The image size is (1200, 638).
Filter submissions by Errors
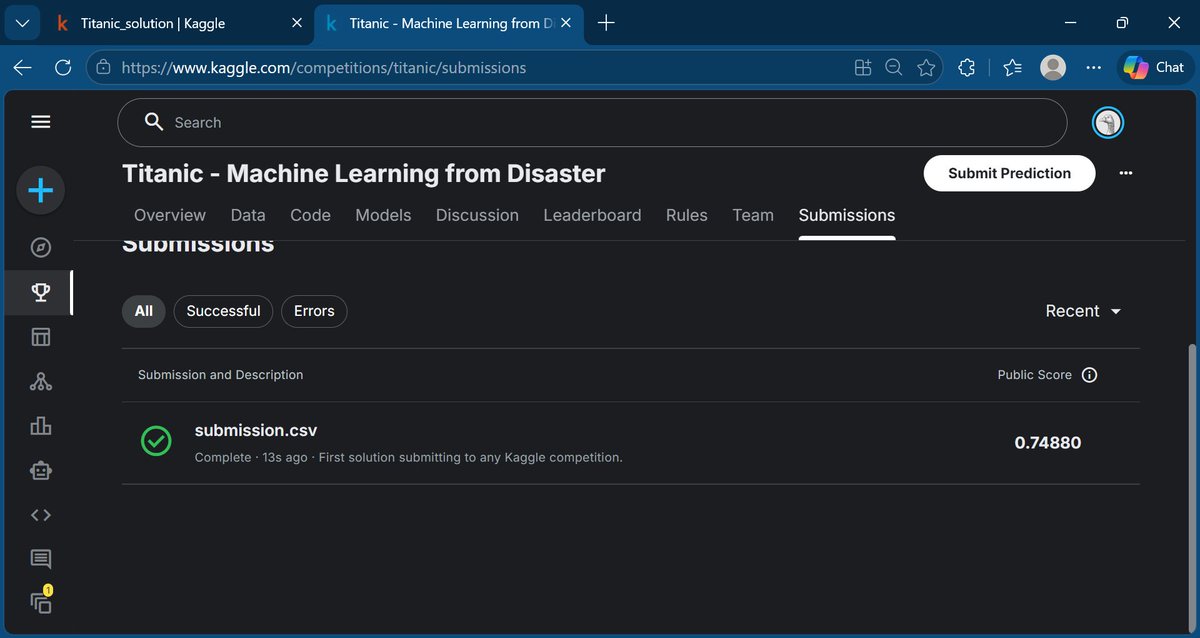[x=314, y=311]
